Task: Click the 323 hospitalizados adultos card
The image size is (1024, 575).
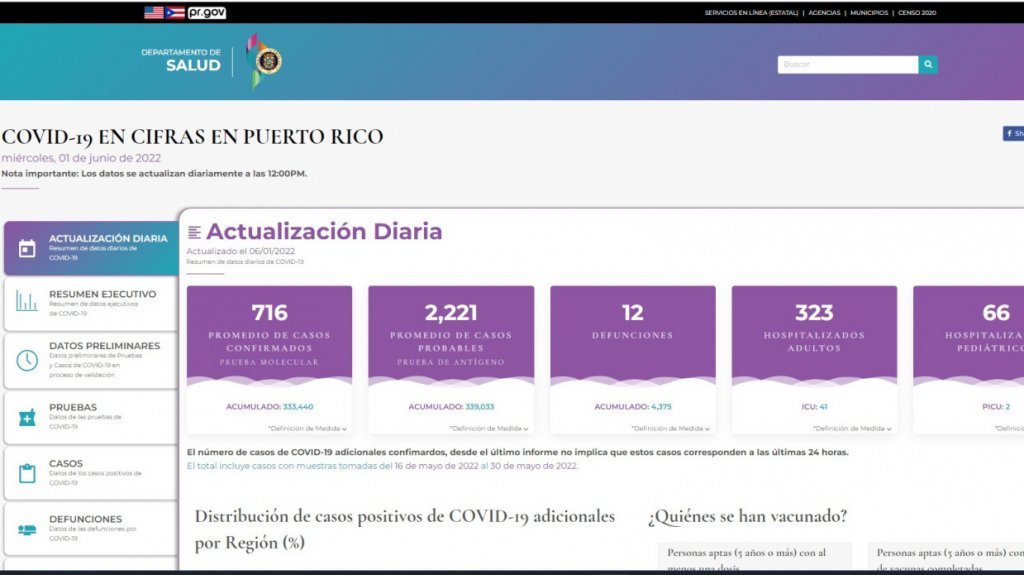Action: [814, 360]
